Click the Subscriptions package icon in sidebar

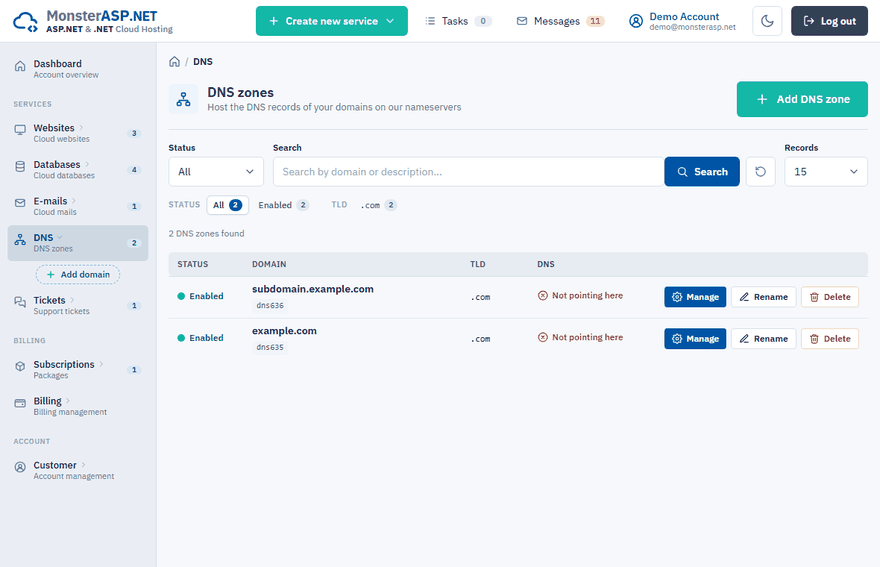(x=20, y=367)
